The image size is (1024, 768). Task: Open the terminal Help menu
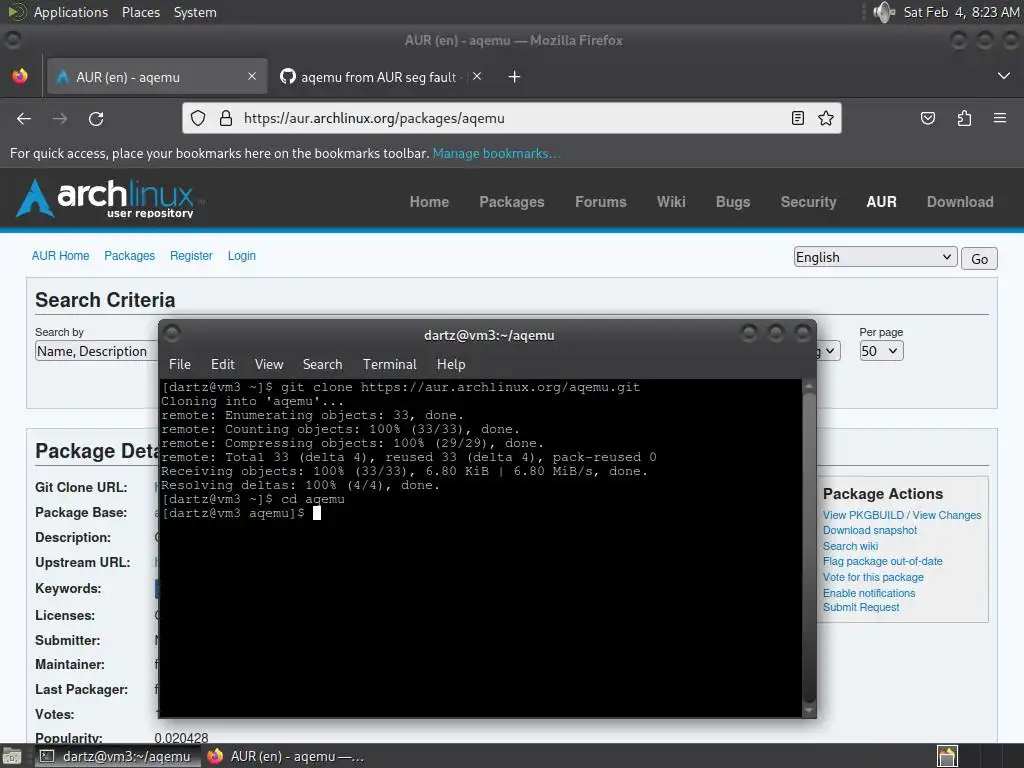(451, 364)
